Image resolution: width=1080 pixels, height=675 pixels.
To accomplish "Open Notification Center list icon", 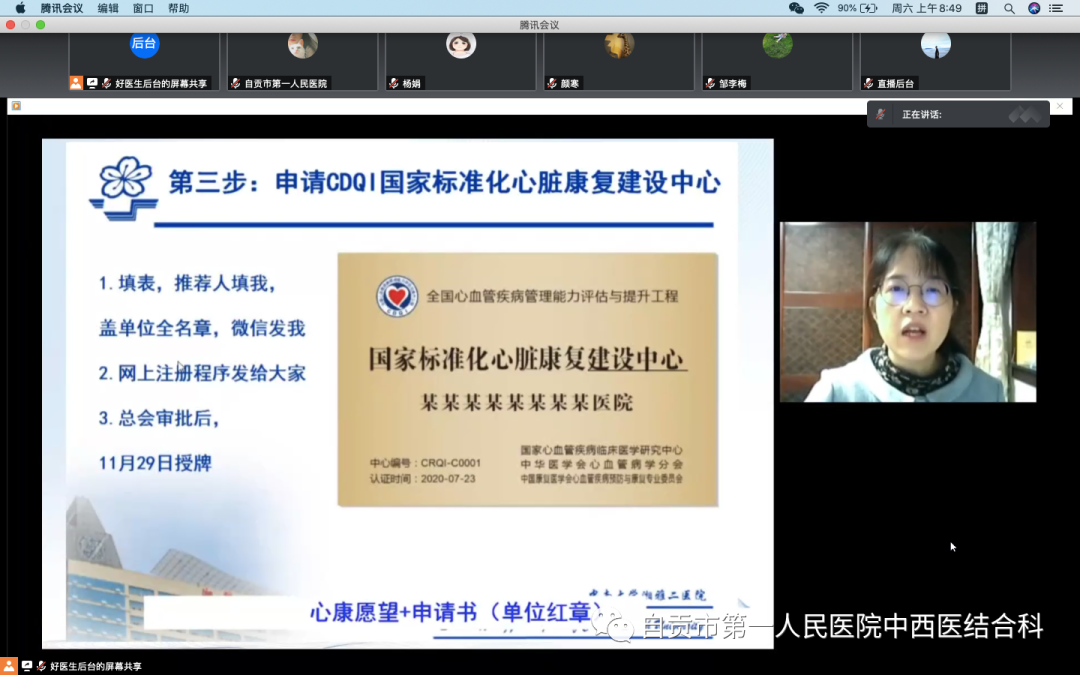I will pyautogui.click(x=1057, y=8).
